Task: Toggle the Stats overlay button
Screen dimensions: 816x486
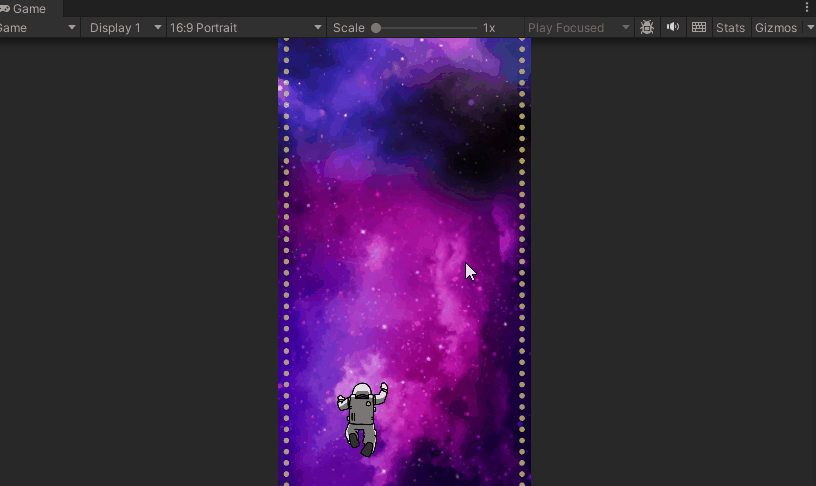Action: [730, 28]
